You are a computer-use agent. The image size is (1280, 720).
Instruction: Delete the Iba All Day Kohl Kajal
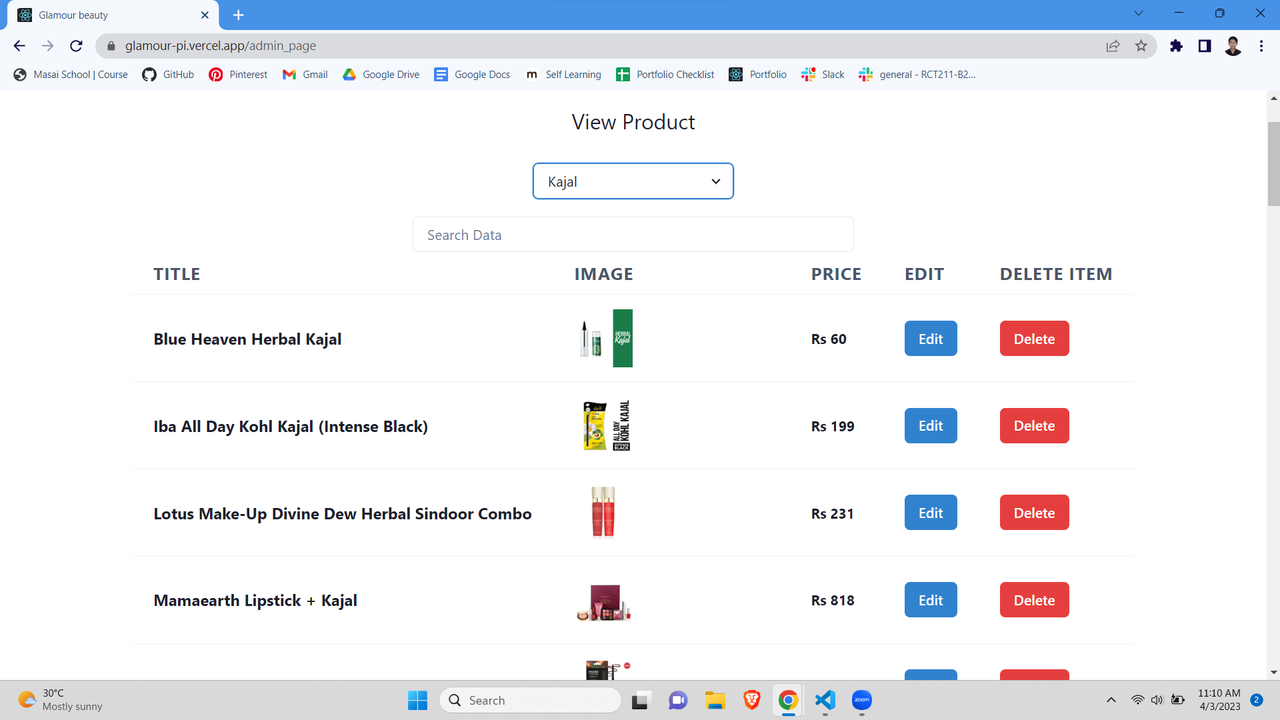(1034, 425)
